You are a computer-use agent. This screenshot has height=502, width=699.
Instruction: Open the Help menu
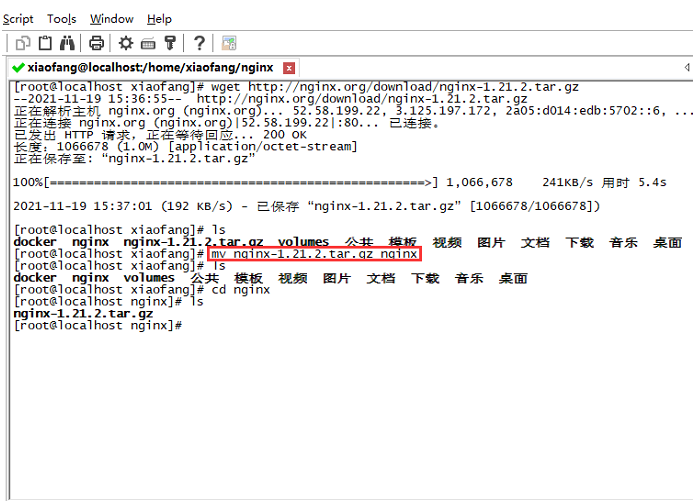tap(159, 19)
